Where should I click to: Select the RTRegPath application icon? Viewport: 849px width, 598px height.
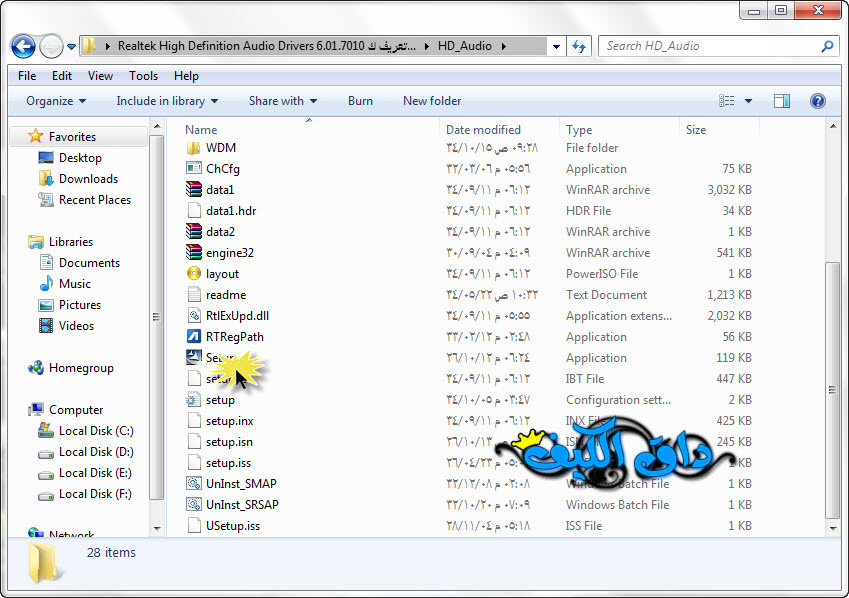coord(194,337)
